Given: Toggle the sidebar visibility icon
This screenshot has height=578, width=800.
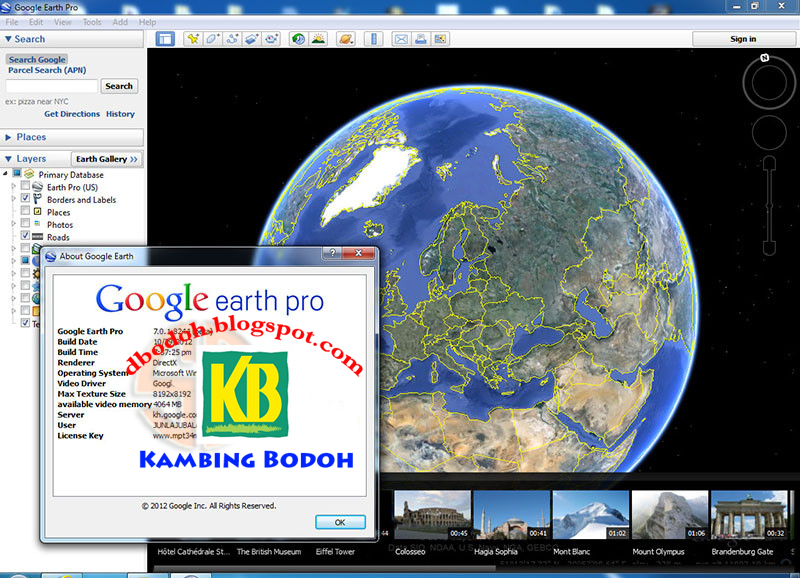Looking at the screenshot, I should (164, 39).
